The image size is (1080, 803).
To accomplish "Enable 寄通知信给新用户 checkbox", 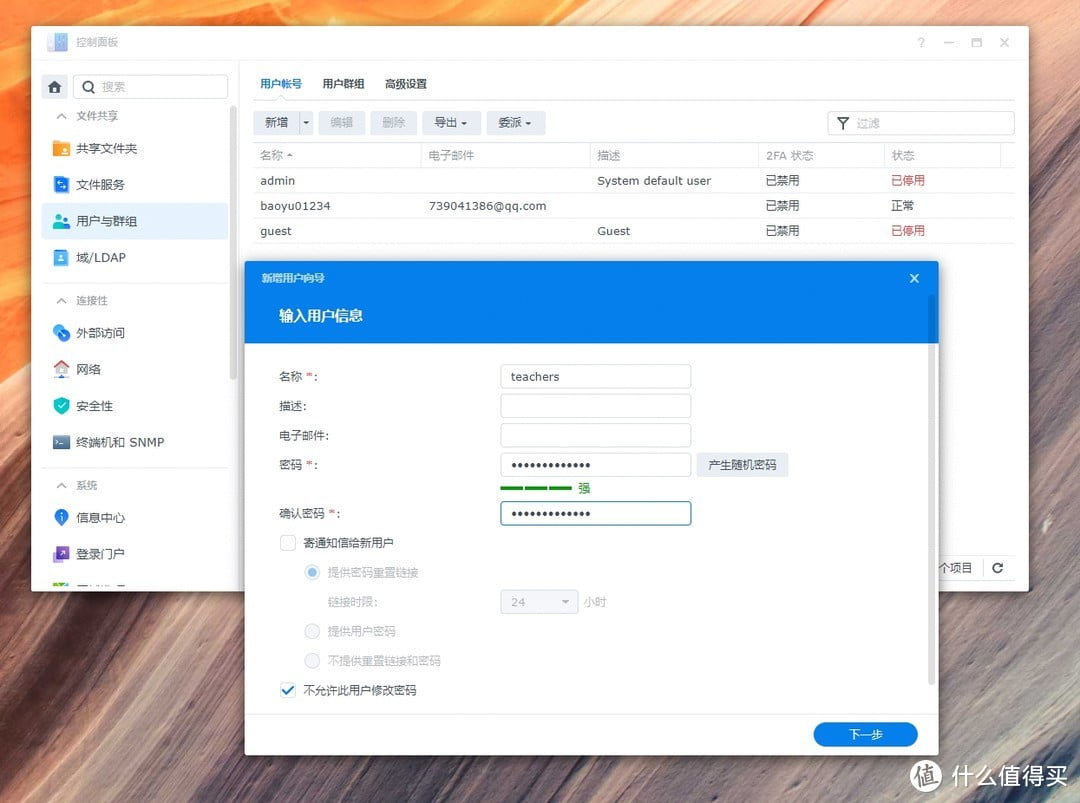I will 288,542.
